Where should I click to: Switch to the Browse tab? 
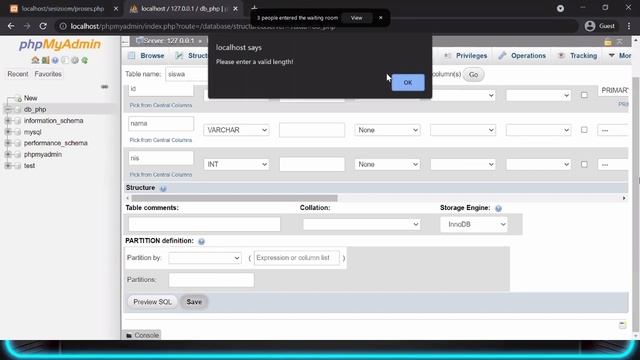pos(146,56)
